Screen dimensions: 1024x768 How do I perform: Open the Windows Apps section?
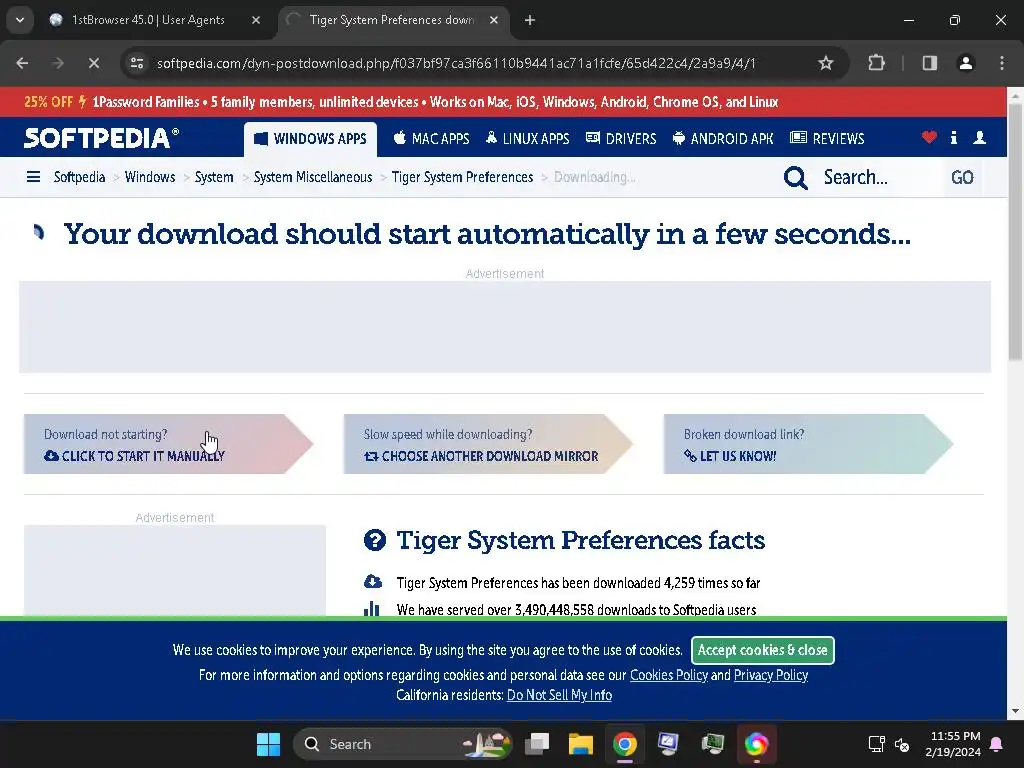click(x=310, y=138)
